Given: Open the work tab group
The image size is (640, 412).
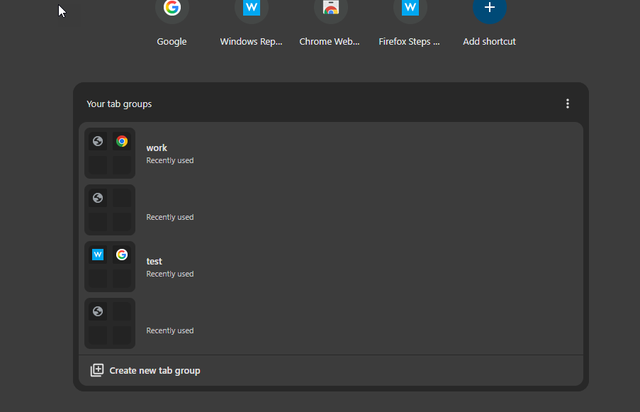Looking at the screenshot, I should click(331, 153).
